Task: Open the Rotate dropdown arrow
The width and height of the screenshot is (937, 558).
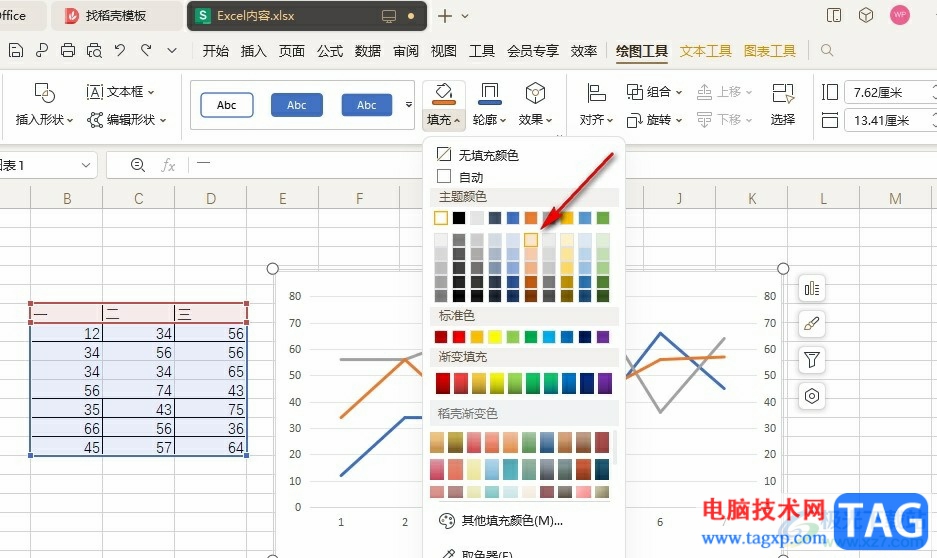Action: pos(679,121)
